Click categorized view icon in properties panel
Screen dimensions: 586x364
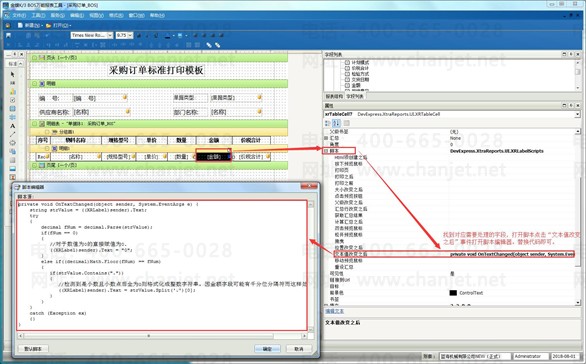(327, 123)
